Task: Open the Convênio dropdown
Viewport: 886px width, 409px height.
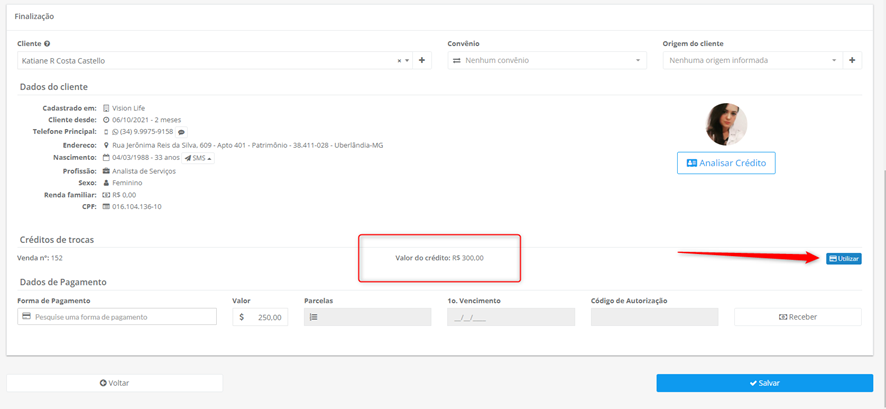Action: pos(547,60)
